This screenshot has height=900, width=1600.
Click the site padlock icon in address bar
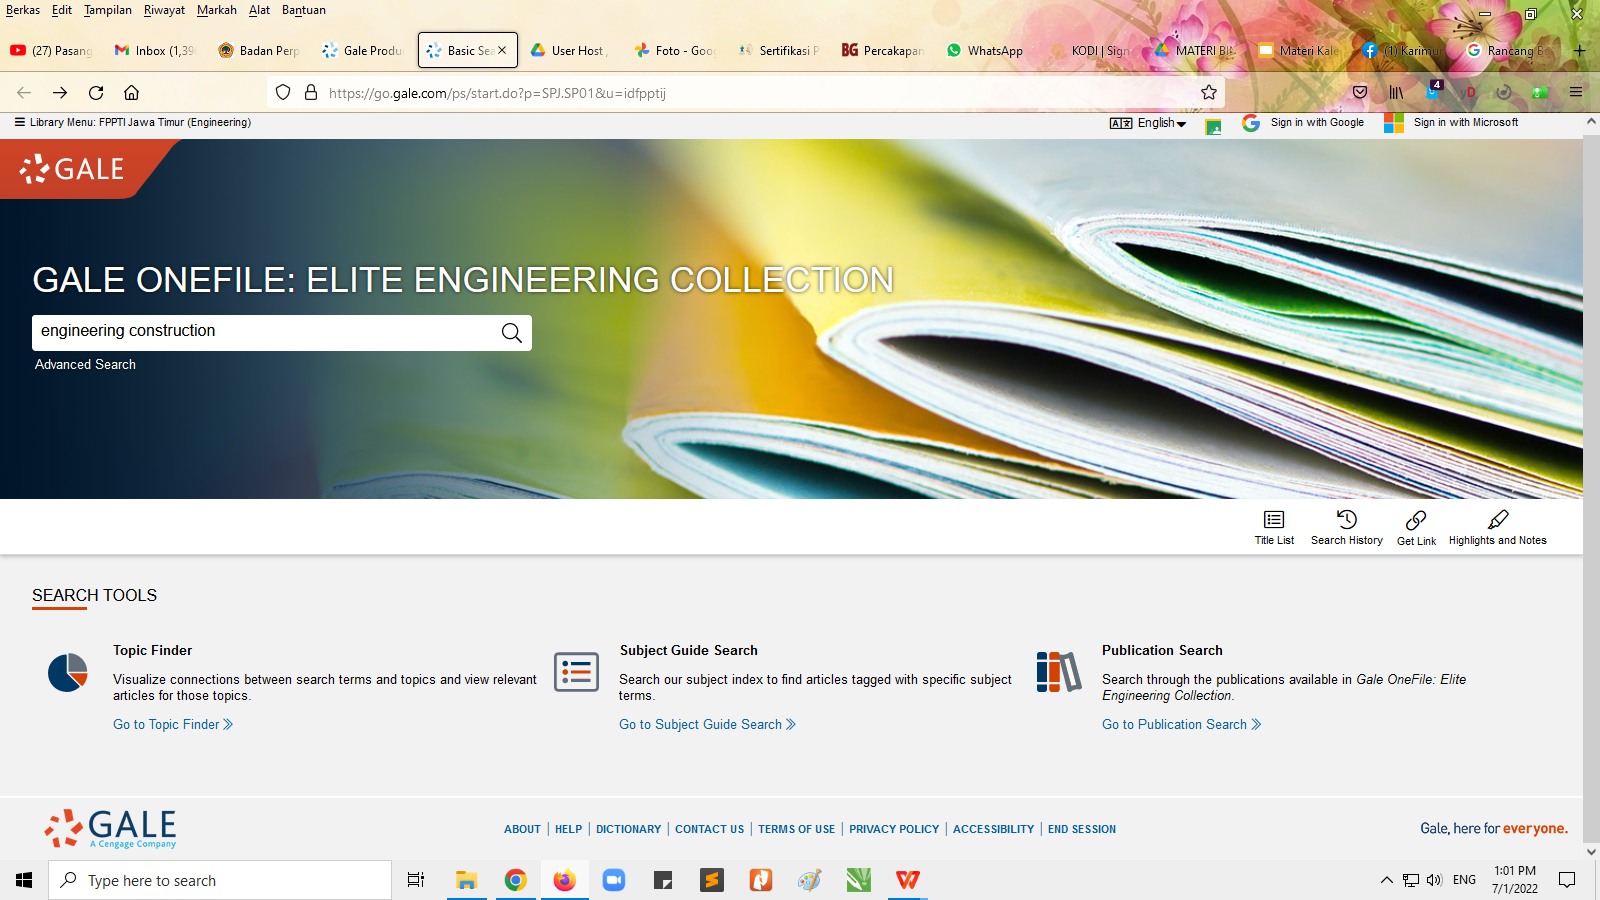[311, 93]
